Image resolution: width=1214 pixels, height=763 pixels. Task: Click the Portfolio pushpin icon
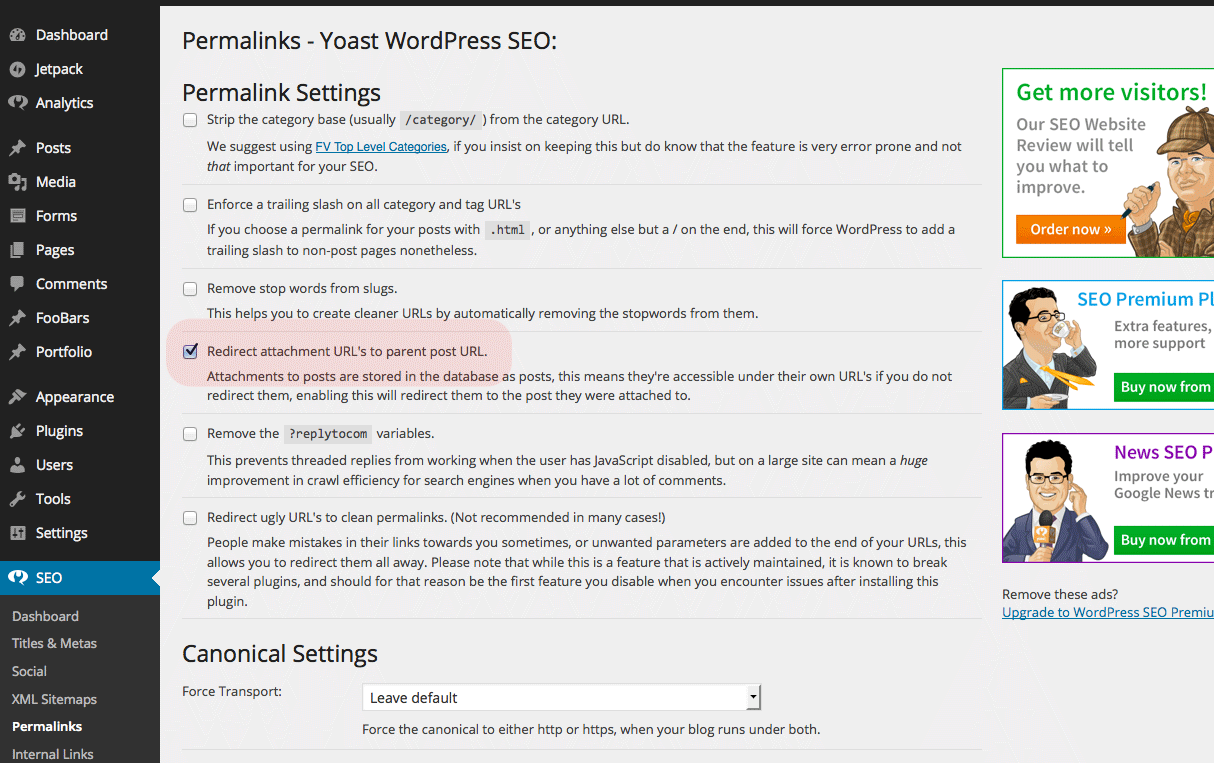(x=17, y=352)
